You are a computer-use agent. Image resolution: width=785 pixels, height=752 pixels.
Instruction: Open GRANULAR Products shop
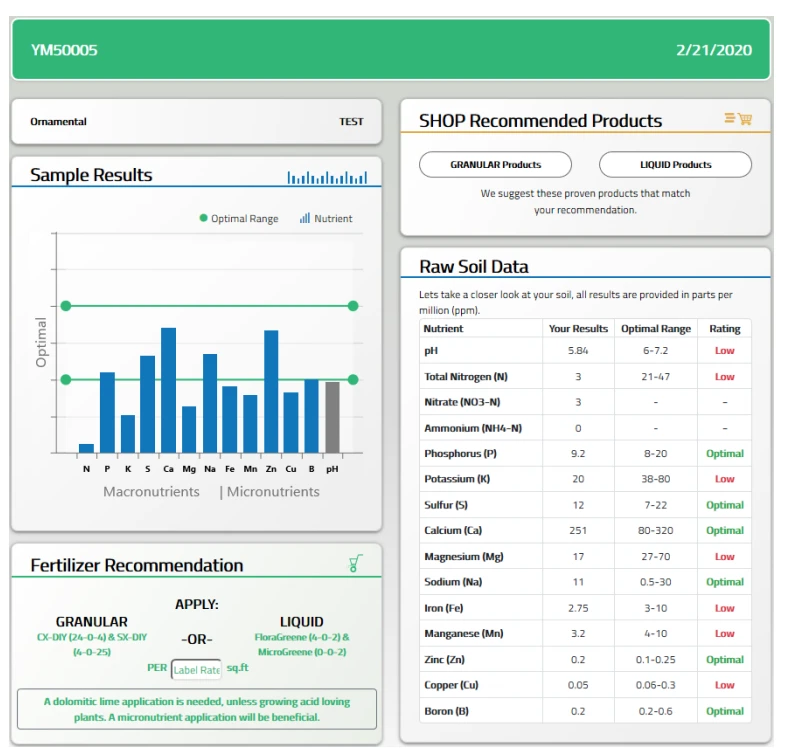click(495, 165)
